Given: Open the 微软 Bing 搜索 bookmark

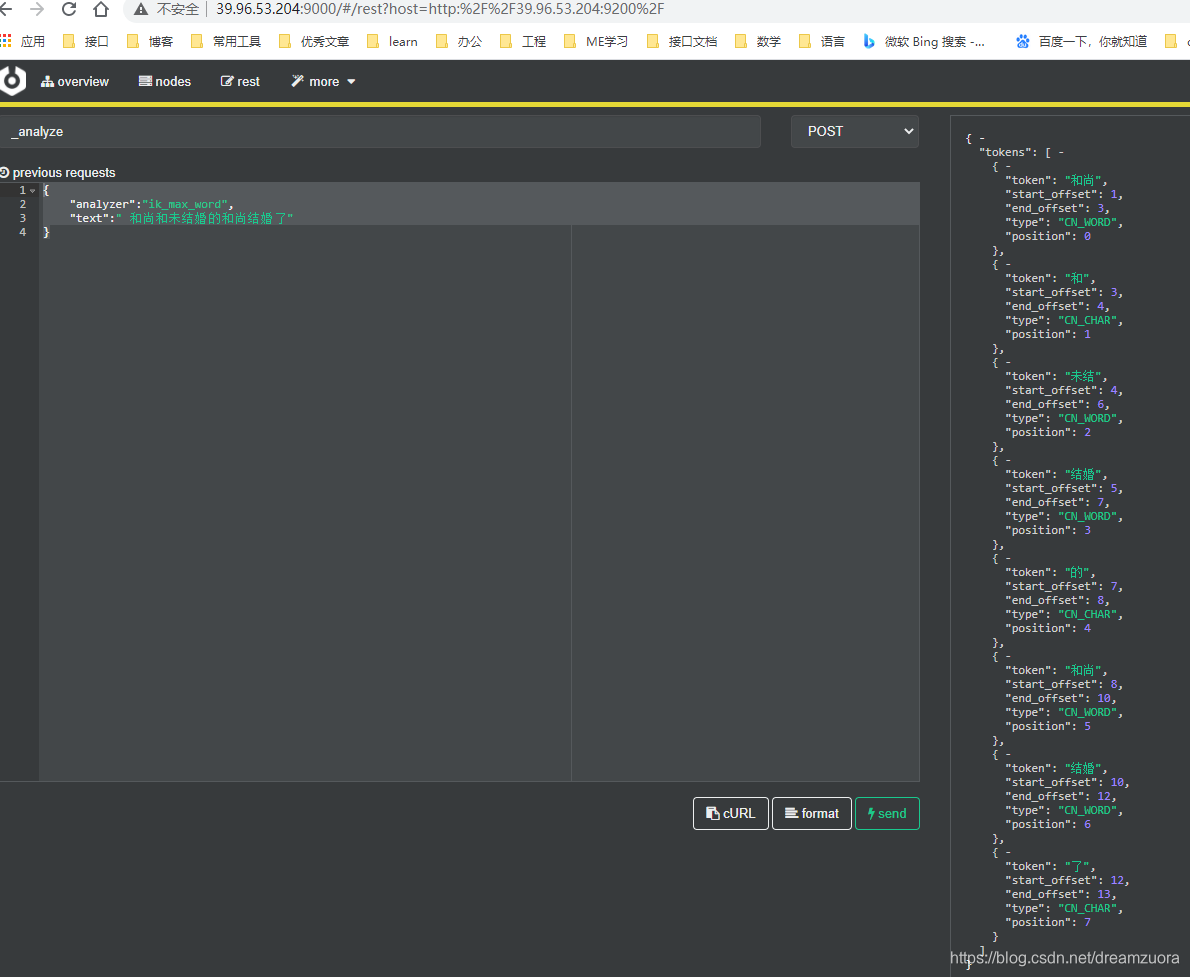Looking at the screenshot, I should (x=924, y=41).
